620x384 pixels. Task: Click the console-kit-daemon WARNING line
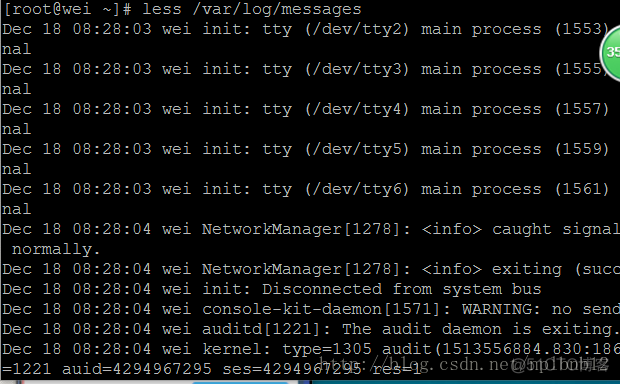[311, 309]
